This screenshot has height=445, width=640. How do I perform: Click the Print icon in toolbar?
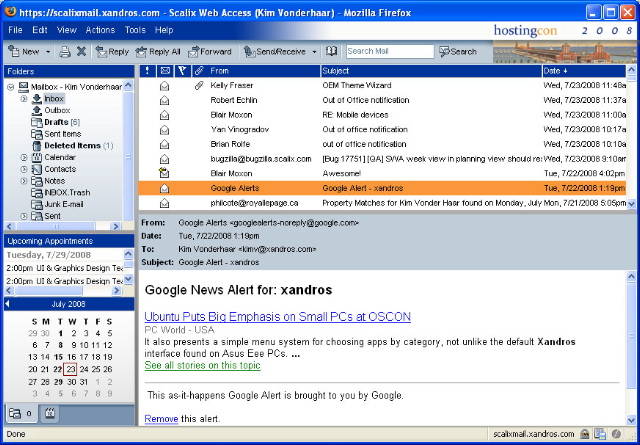pyautogui.click(x=64, y=51)
